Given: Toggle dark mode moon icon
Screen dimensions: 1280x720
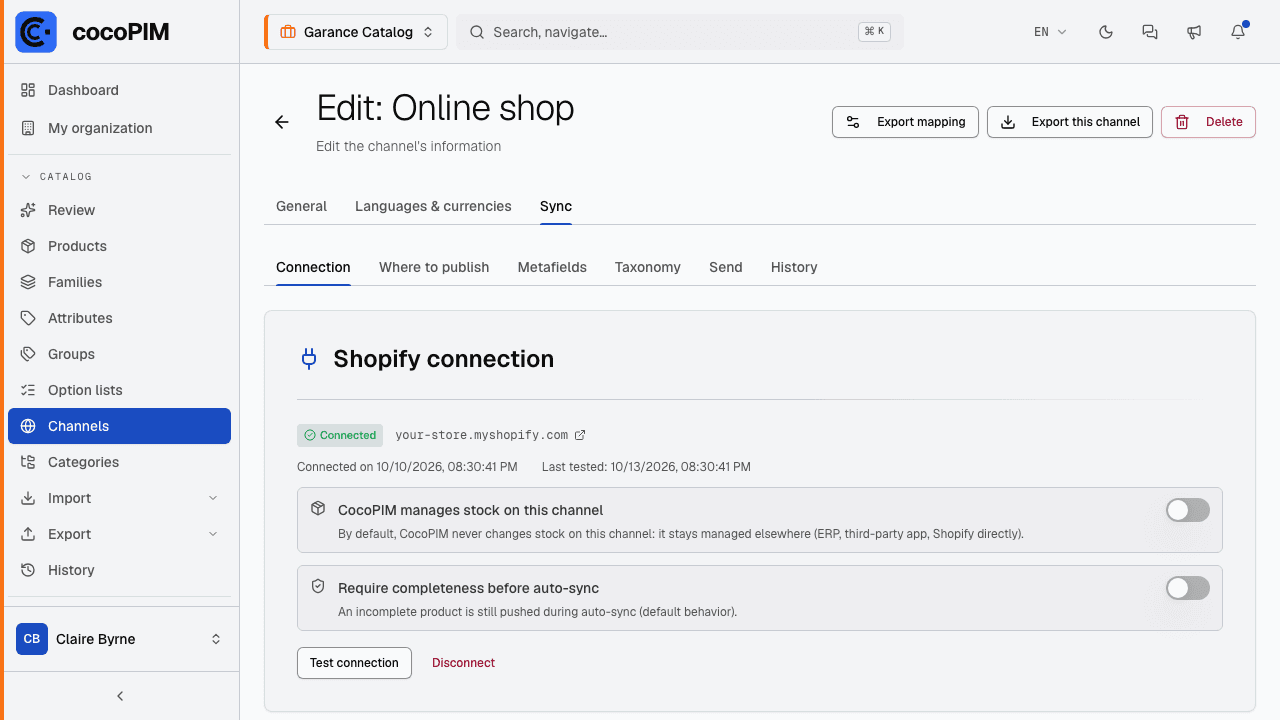Looking at the screenshot, I should pos(1106,32).
